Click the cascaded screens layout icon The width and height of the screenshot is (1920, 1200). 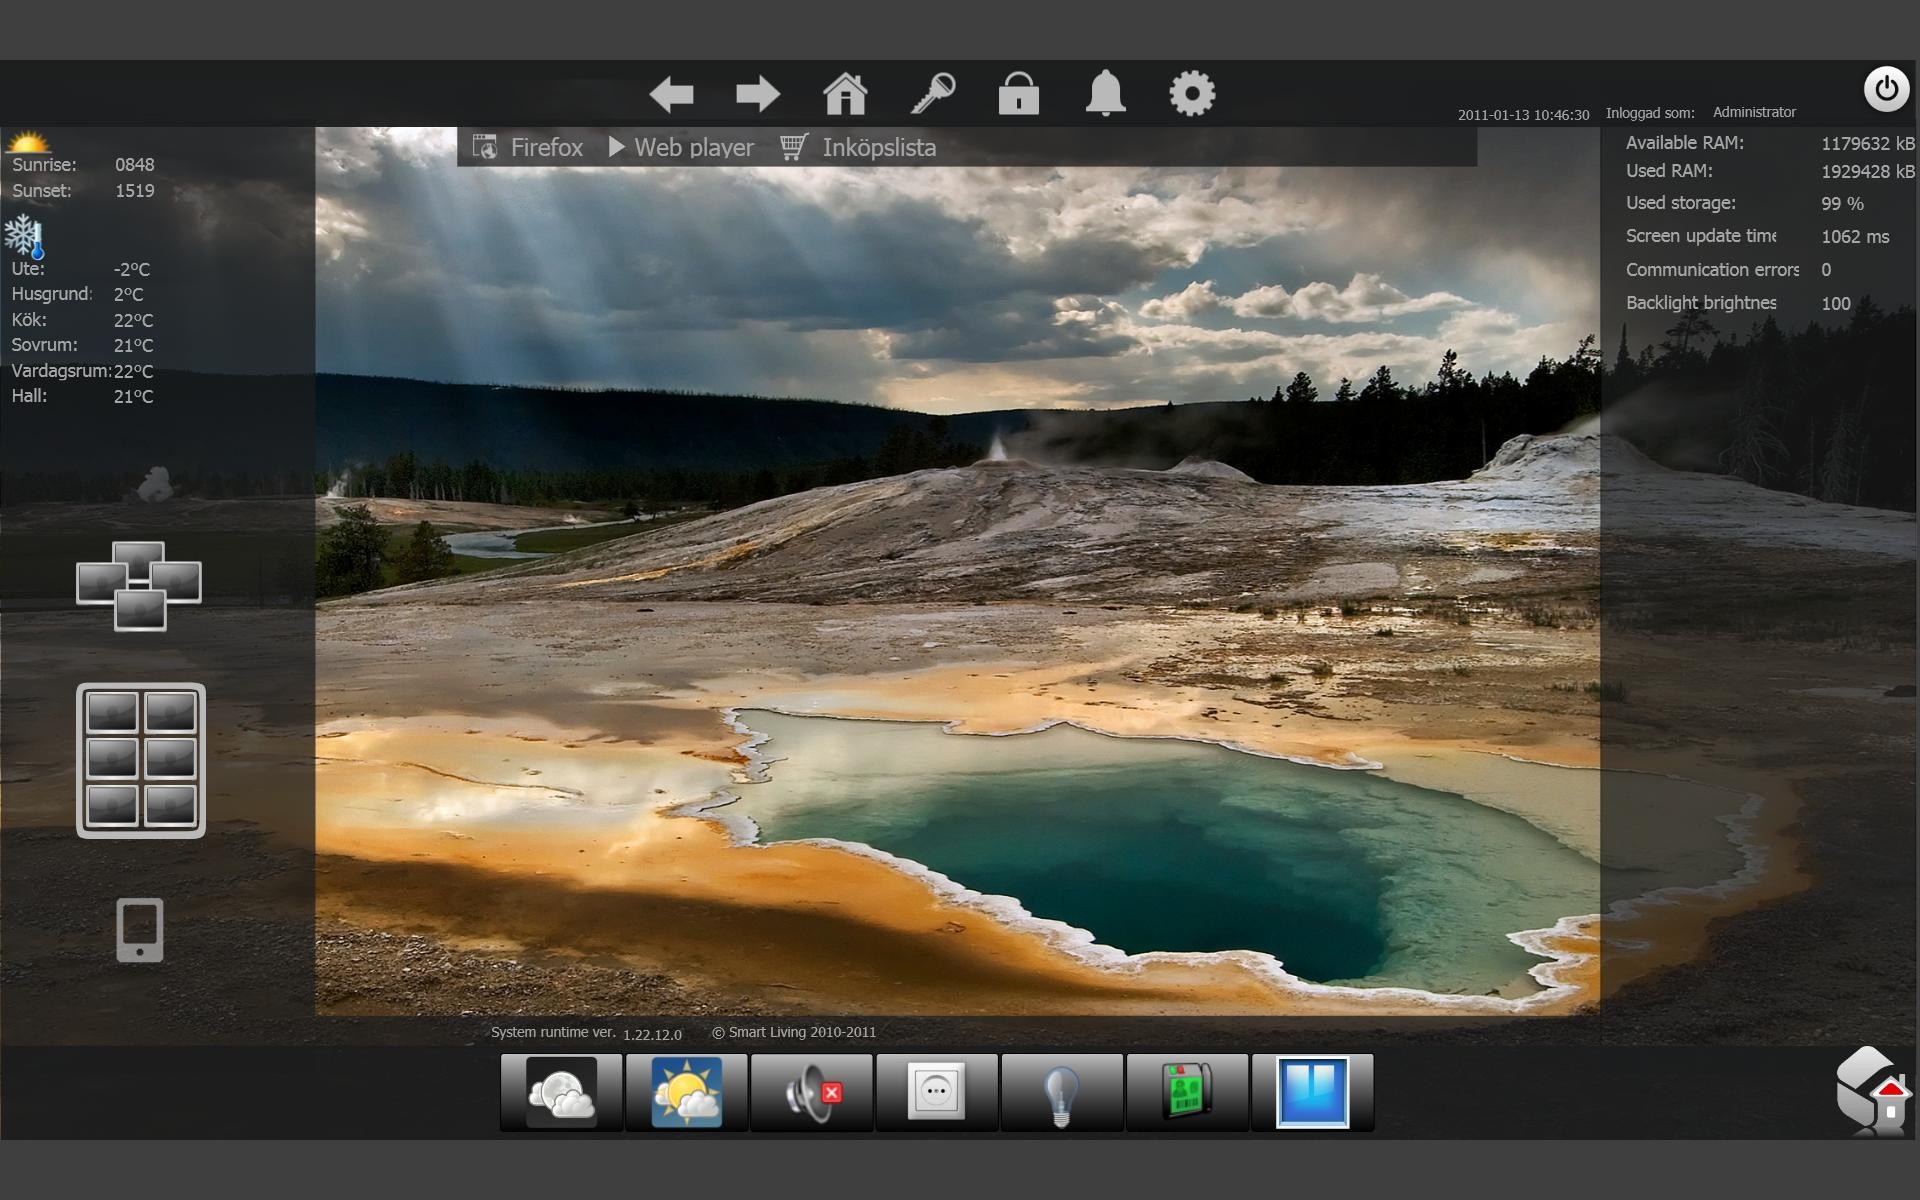point(139,586)
